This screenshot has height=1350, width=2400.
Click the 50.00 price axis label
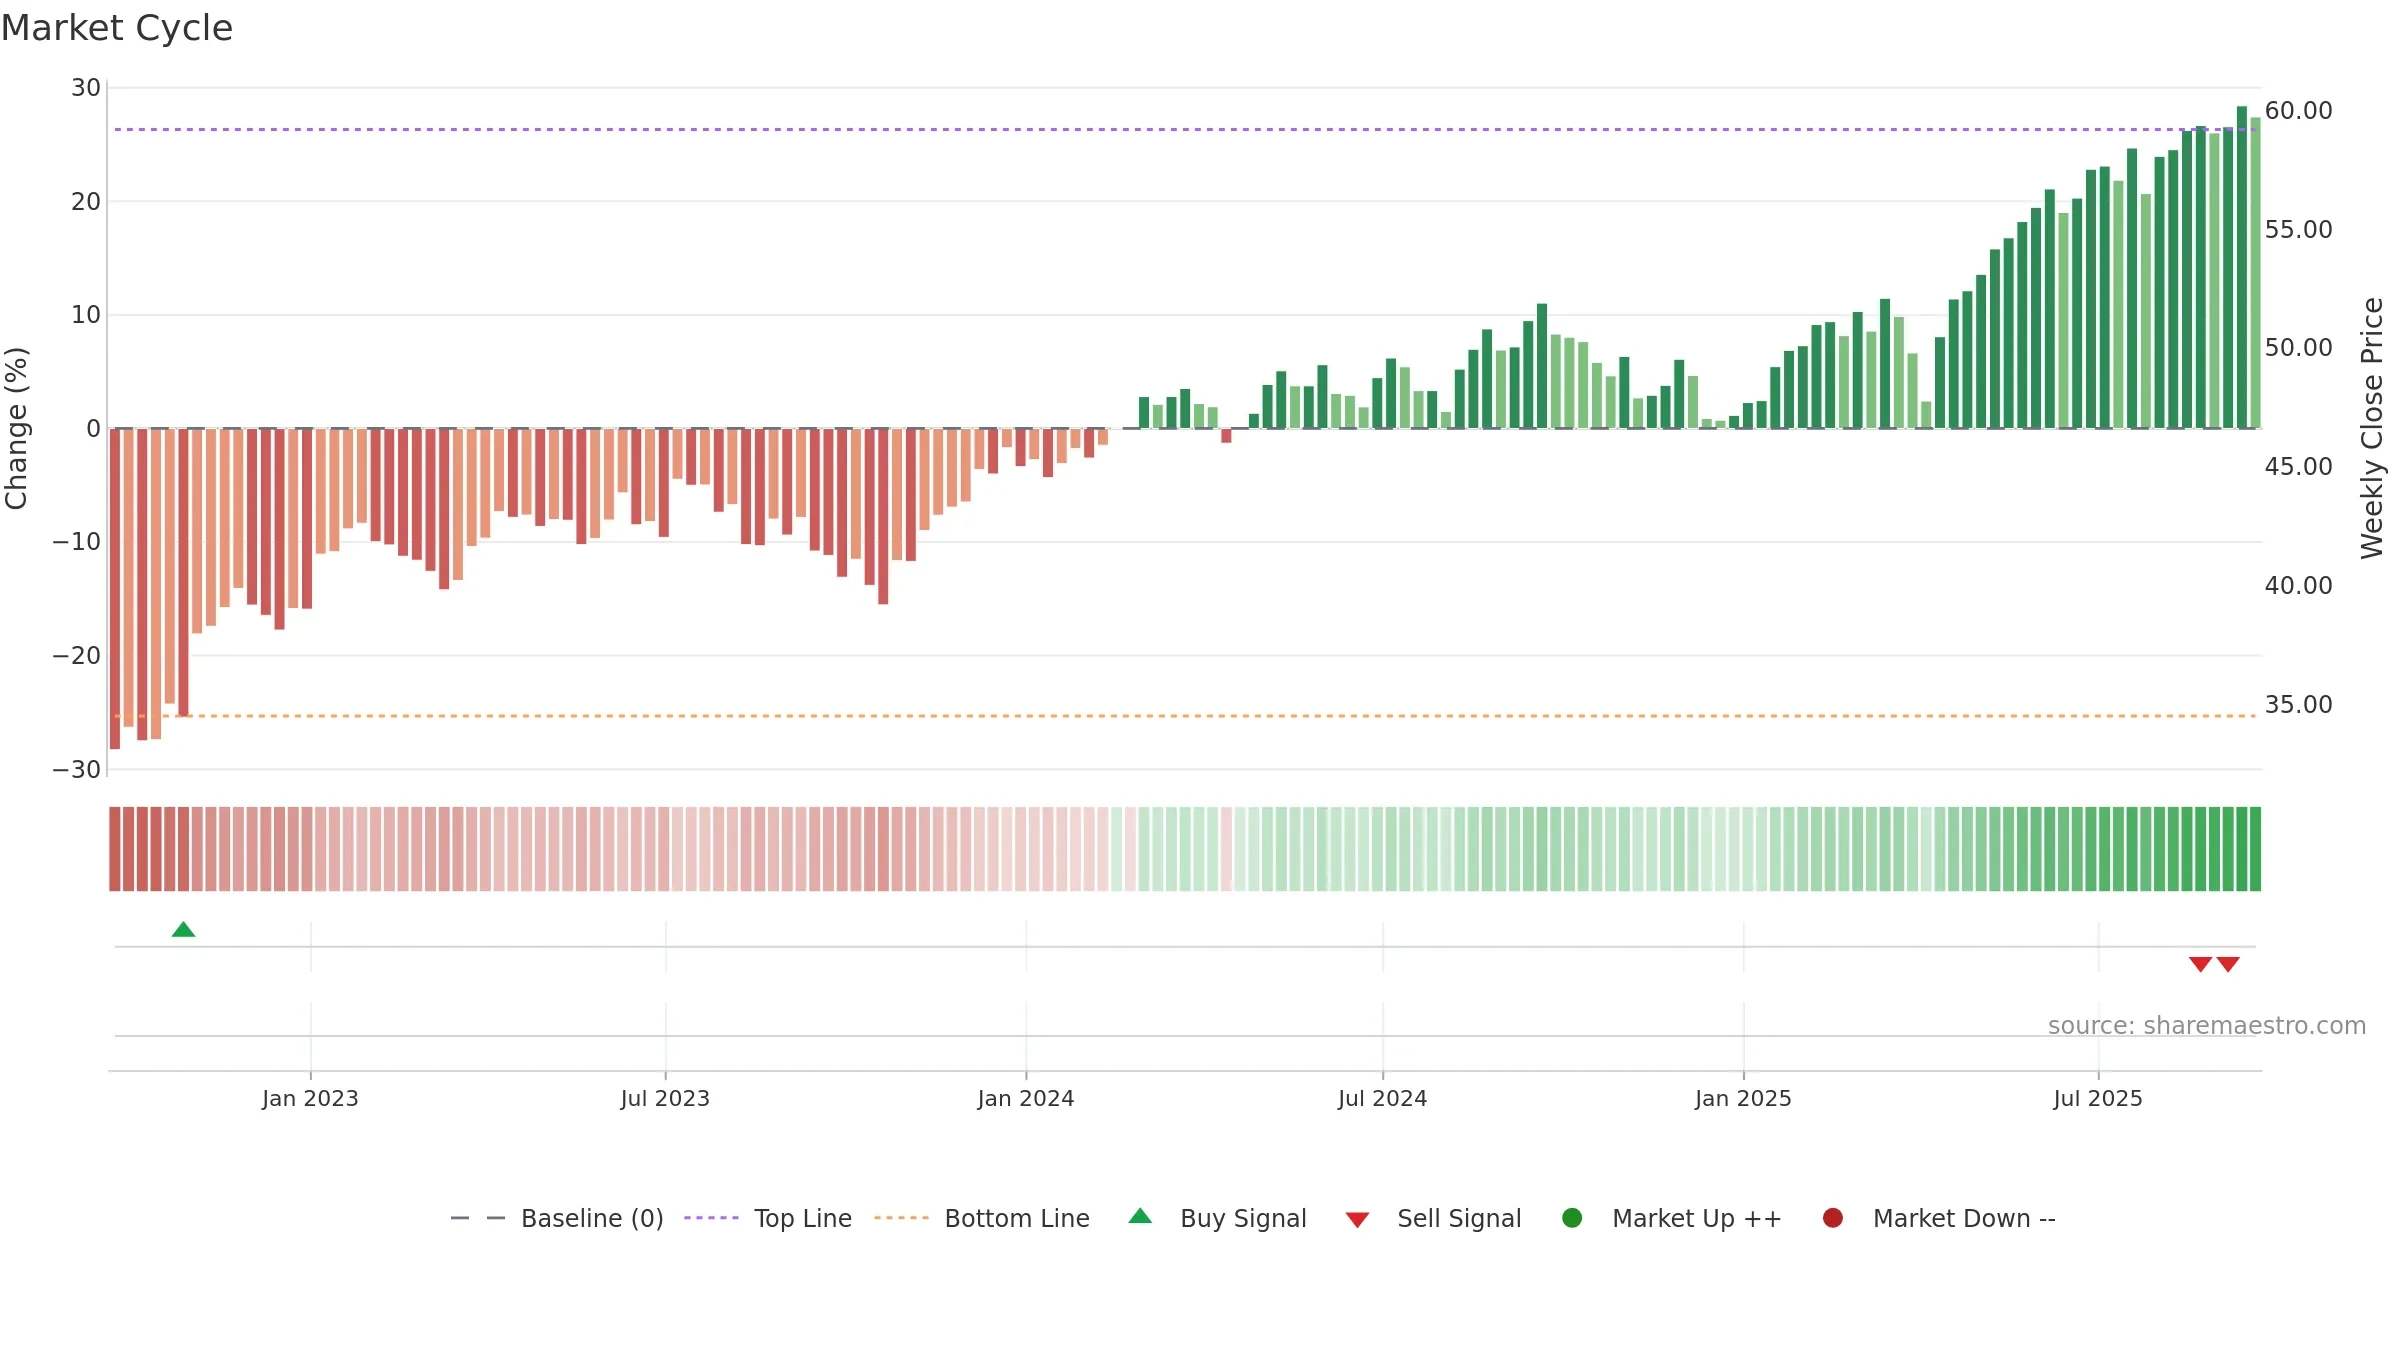[x=2298, y=347]
